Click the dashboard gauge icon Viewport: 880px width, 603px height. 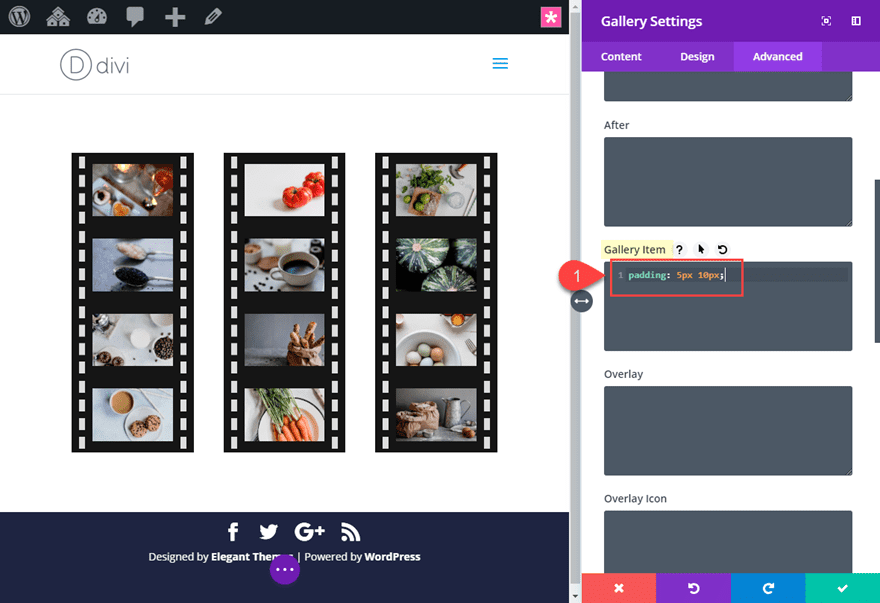pyautogui.click(x=97, y=17)
